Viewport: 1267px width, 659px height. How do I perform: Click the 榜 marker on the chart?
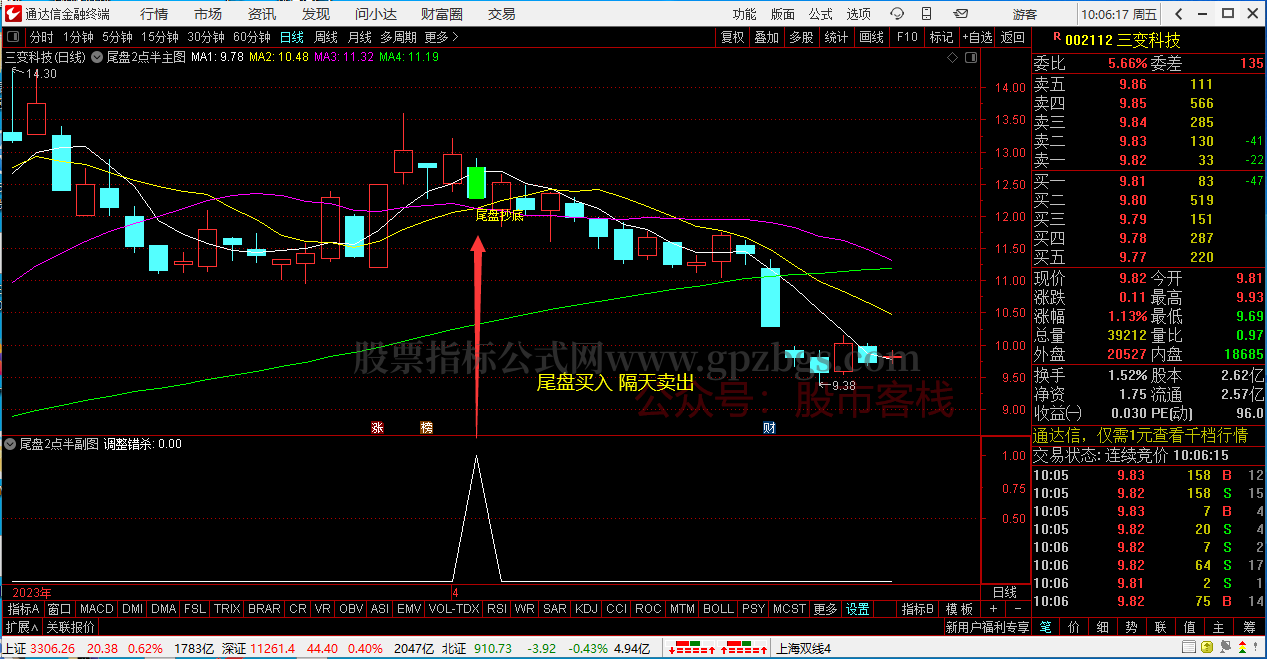pyautogui.click(x=427, y=427)
